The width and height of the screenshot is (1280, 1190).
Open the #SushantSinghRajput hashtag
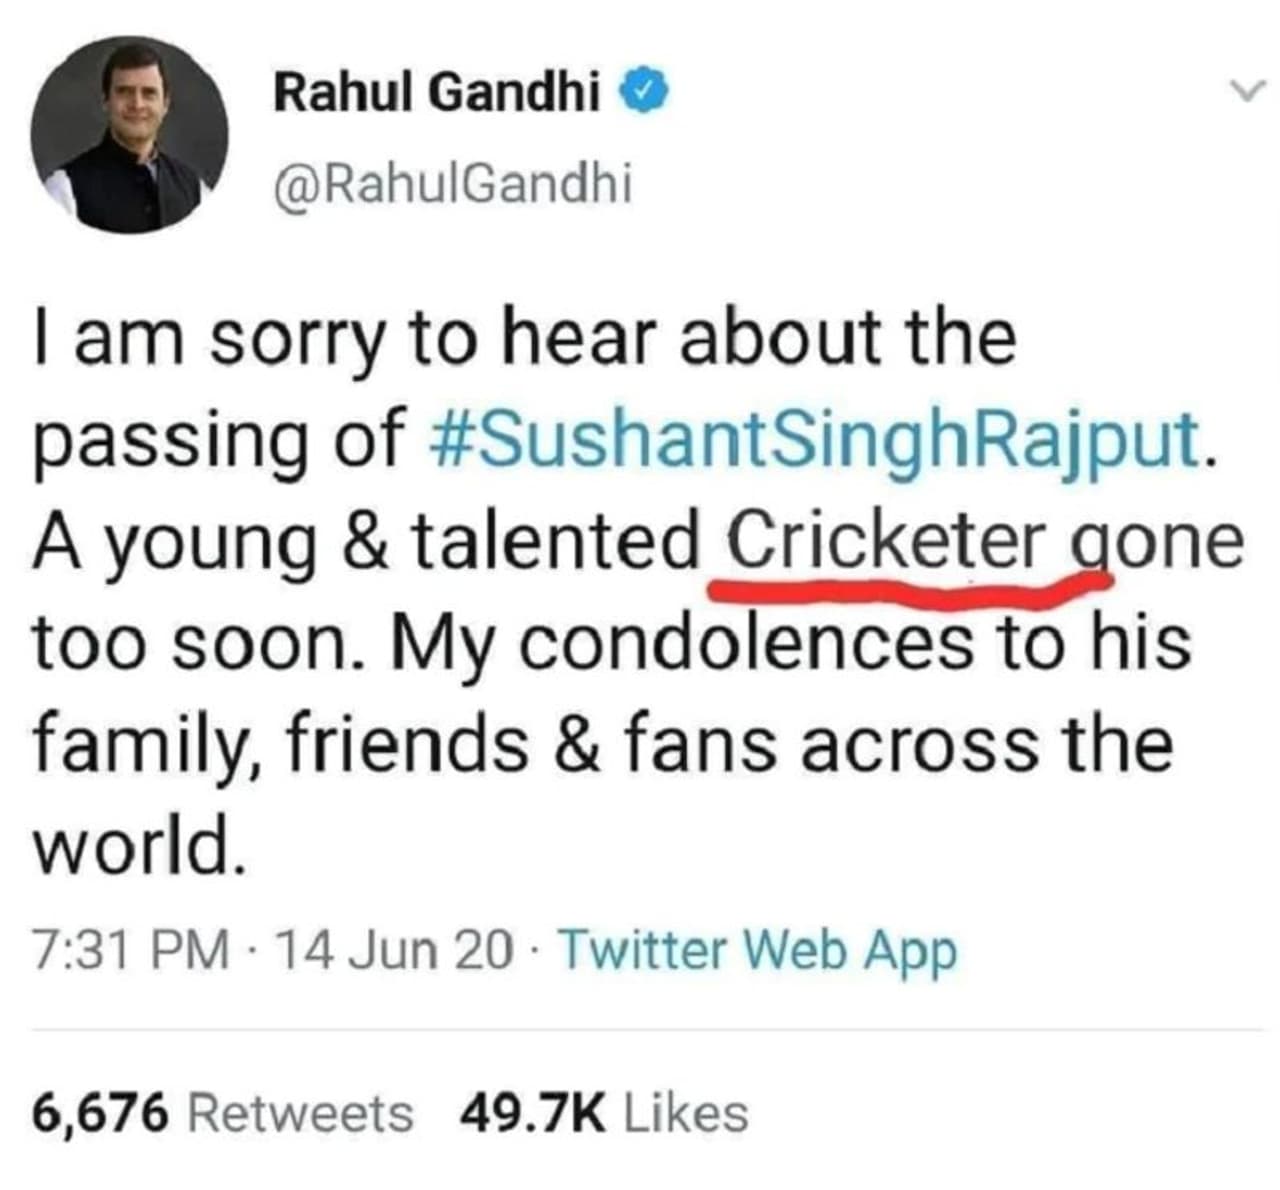(813, 437)
